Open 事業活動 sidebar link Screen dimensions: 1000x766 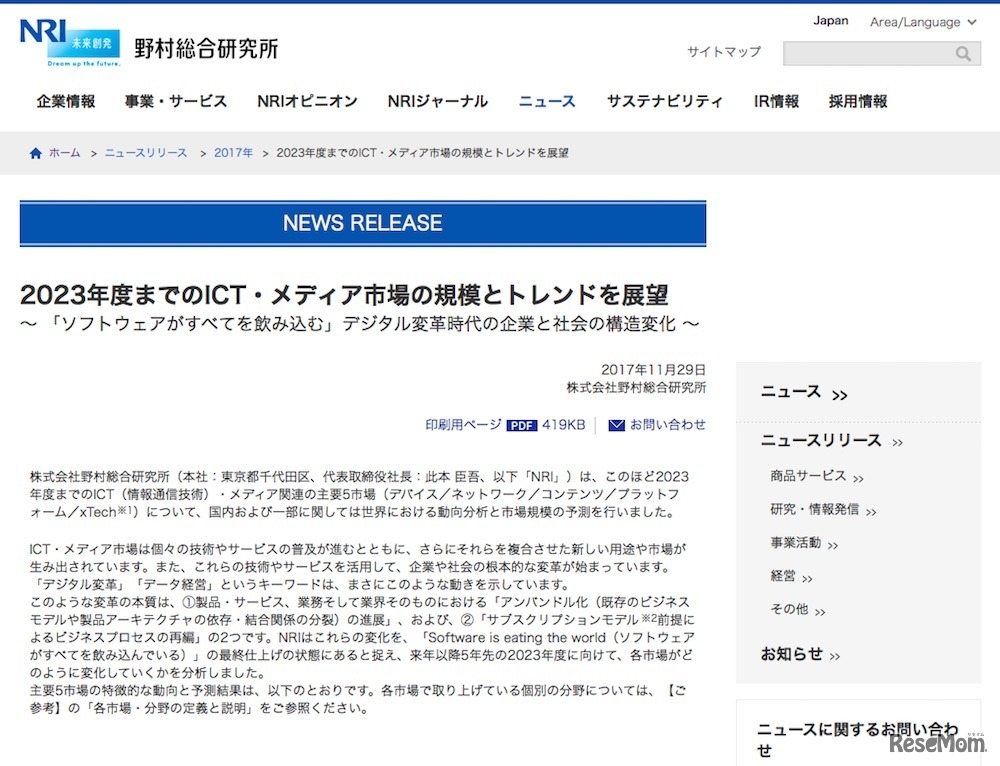pos(795,543)
